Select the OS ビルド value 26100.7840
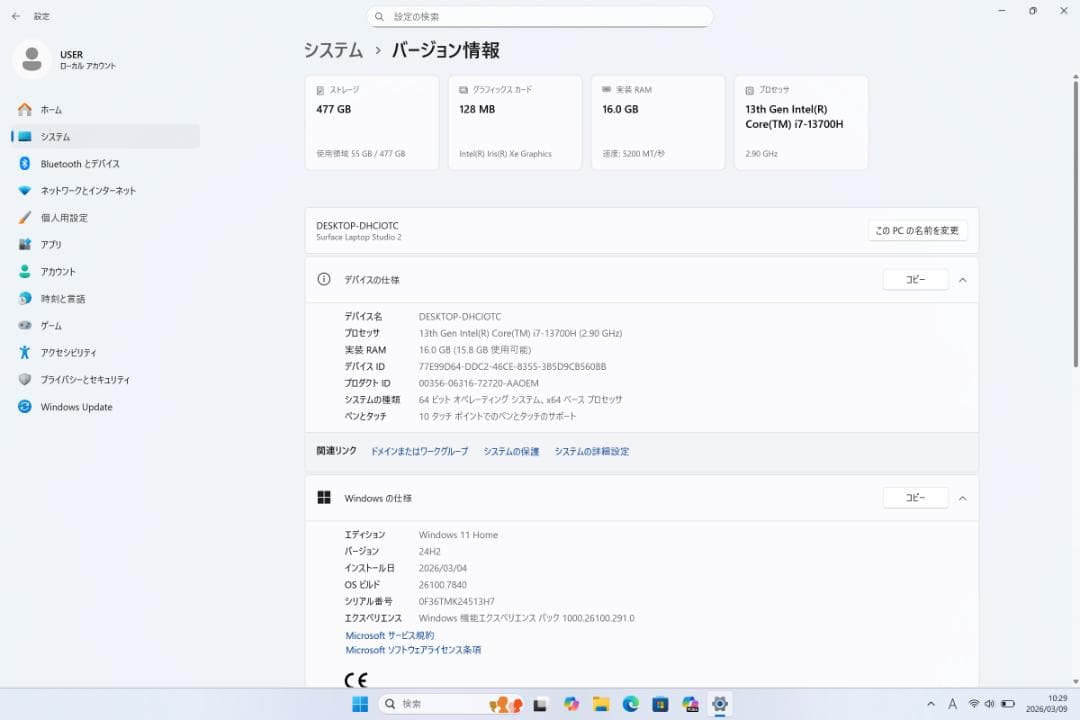1080x720 pixels. tap(443, 585)
